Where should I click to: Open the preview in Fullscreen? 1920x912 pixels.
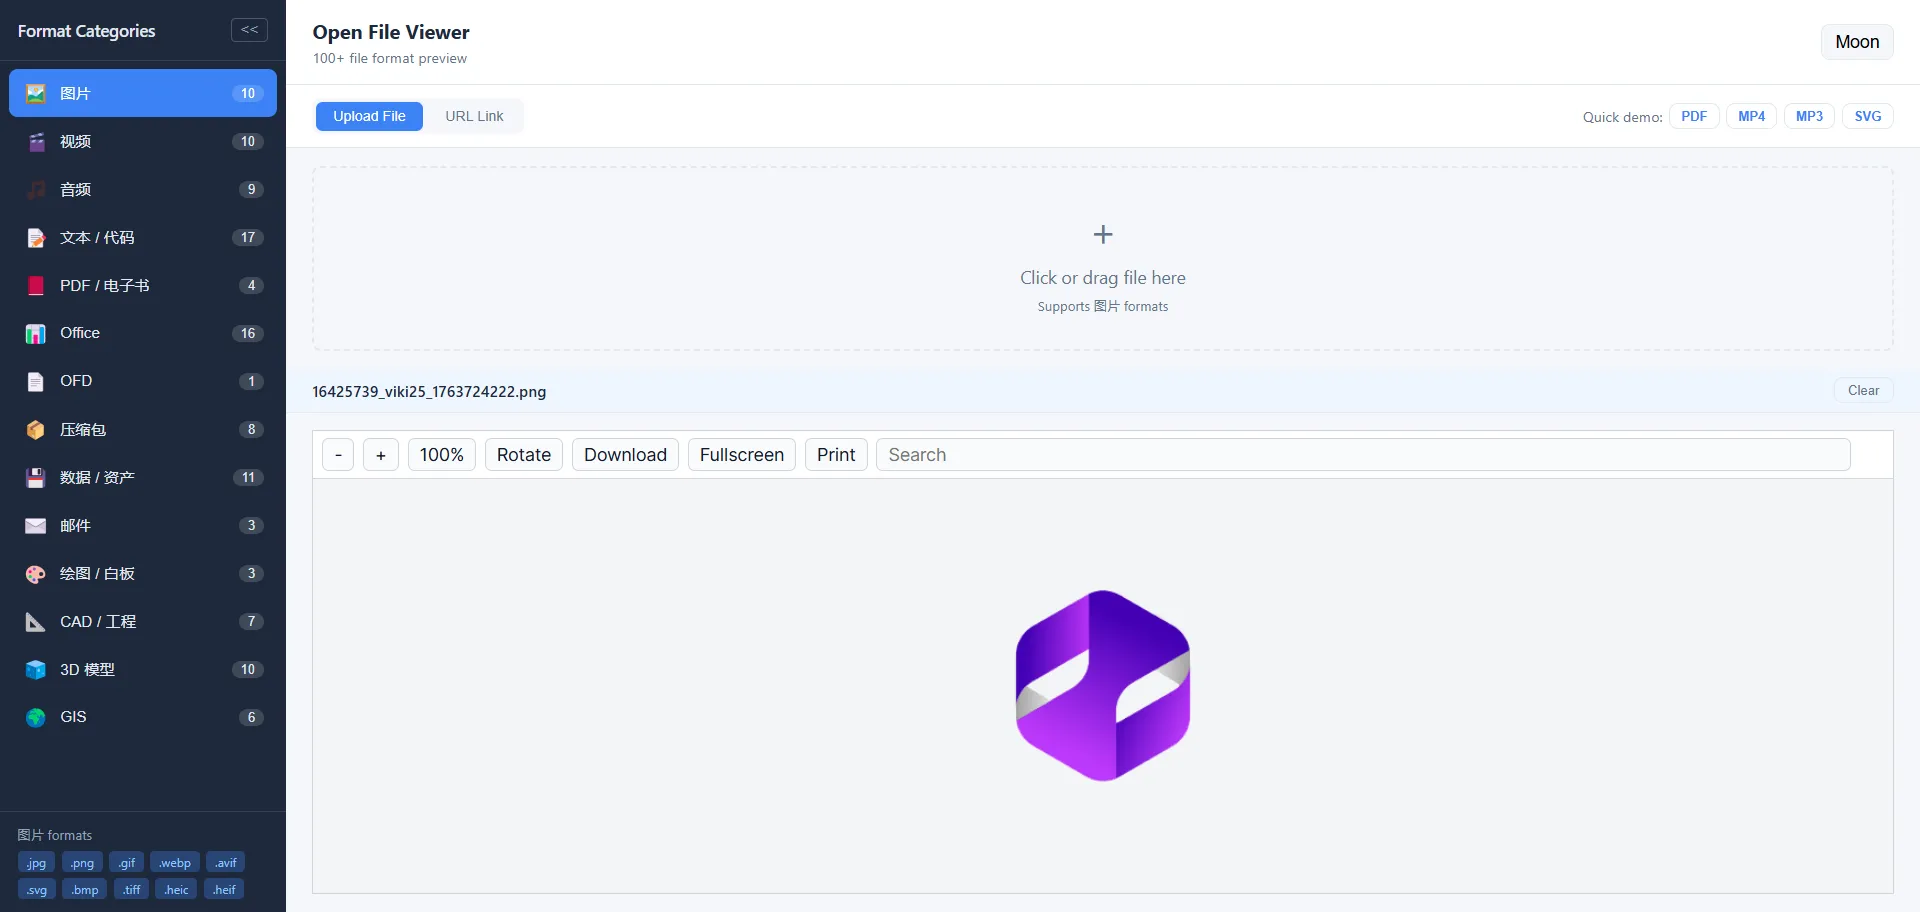(x=742, y=454)
